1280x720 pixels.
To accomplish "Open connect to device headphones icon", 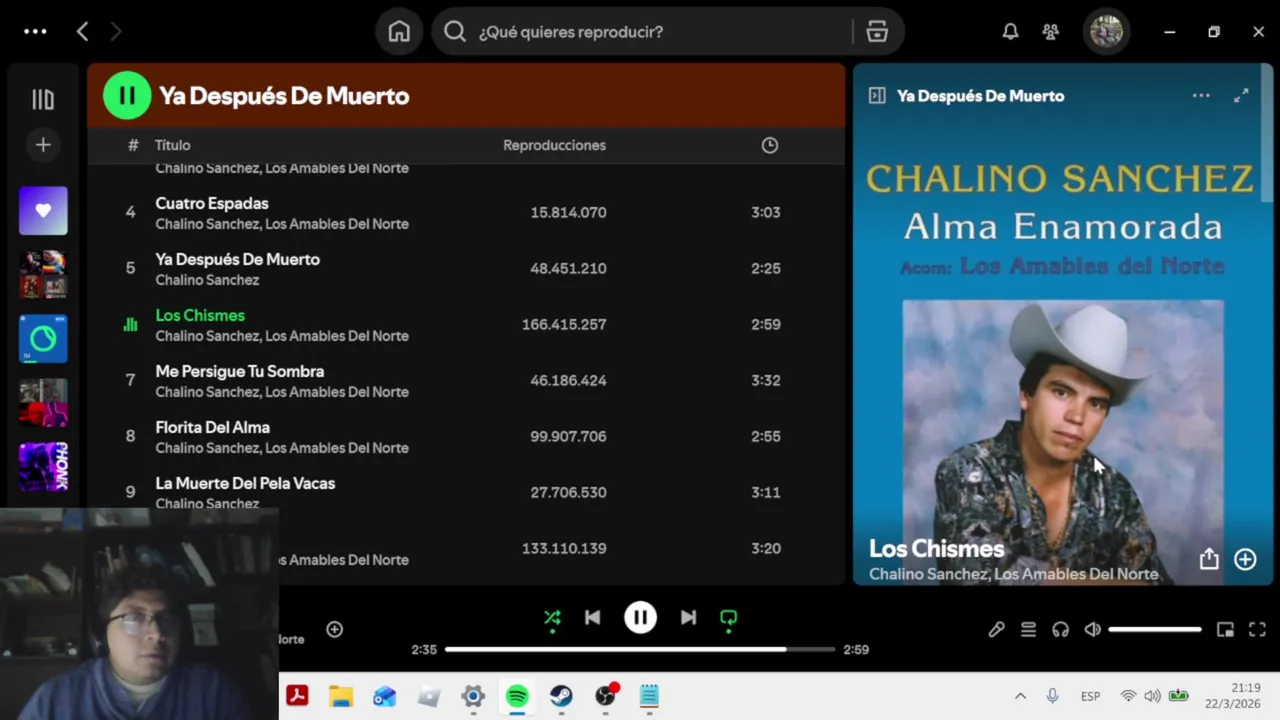I will (x=1060, y=629).
